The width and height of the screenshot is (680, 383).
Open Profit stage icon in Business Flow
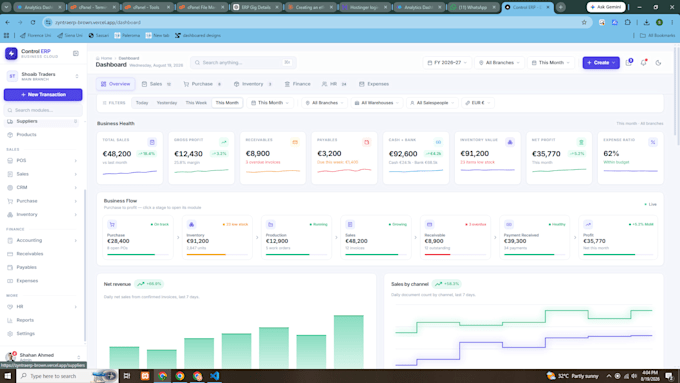pos(588,224)
